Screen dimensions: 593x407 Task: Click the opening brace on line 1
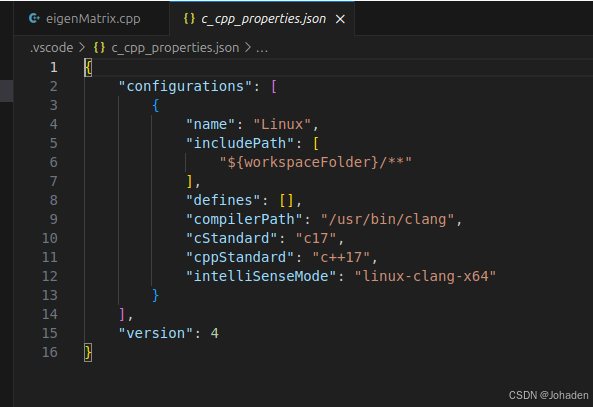click(88, 68)
